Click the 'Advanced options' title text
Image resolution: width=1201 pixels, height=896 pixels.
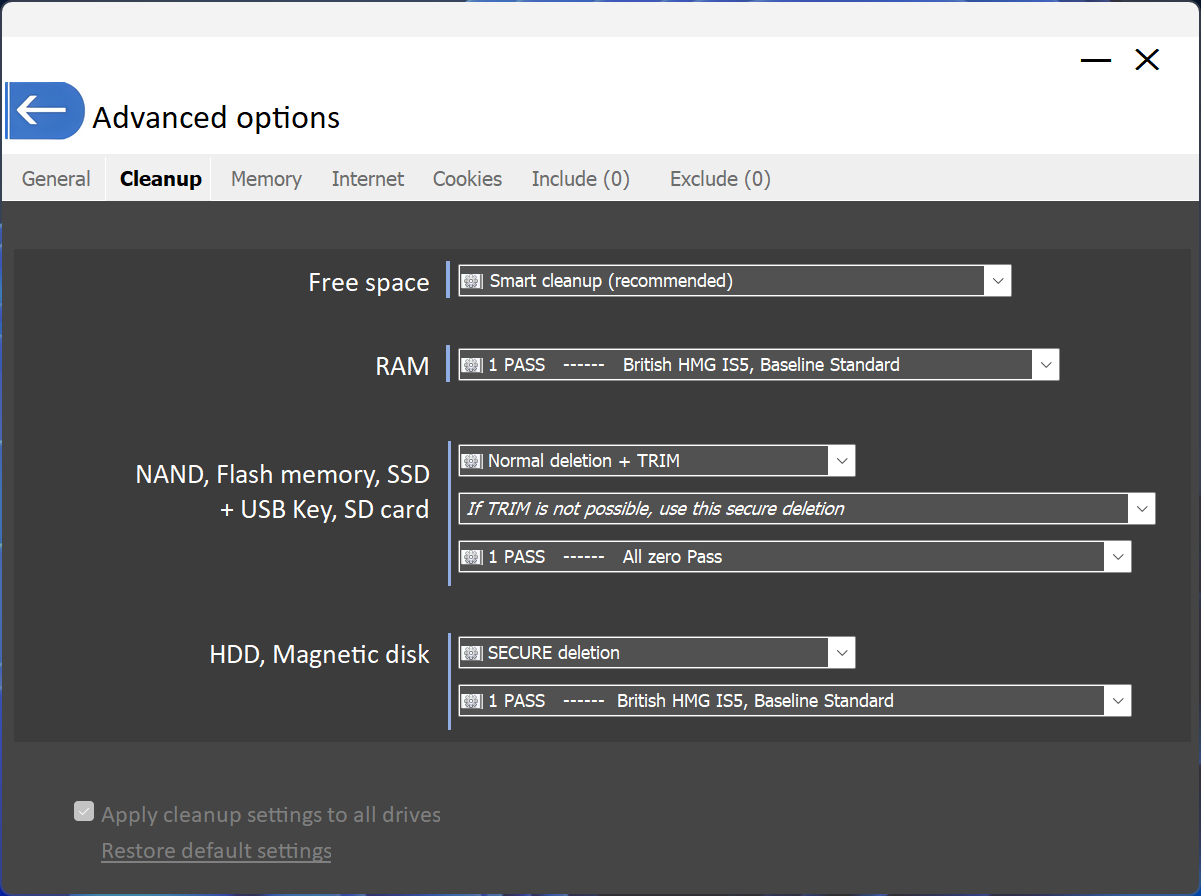[216, 118]
